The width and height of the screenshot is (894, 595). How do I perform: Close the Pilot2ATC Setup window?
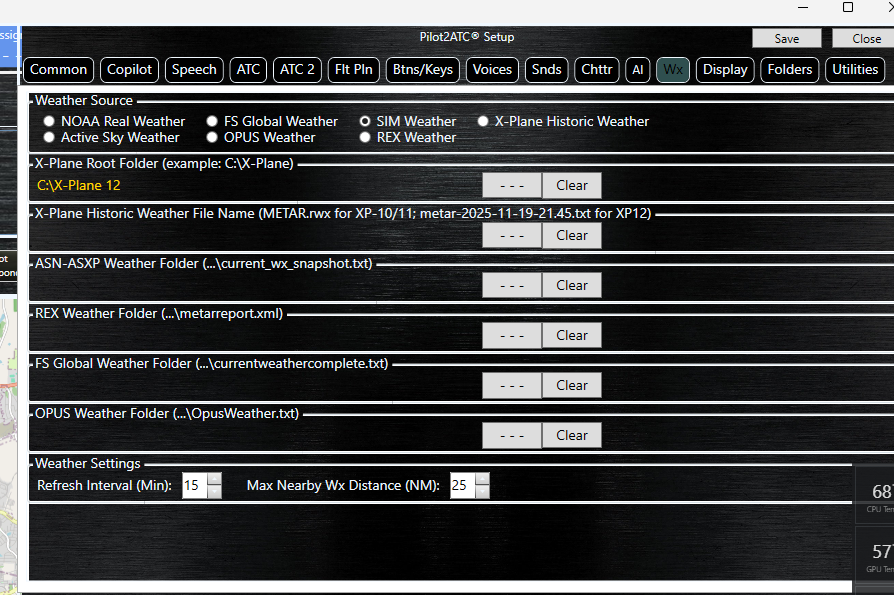865,39
